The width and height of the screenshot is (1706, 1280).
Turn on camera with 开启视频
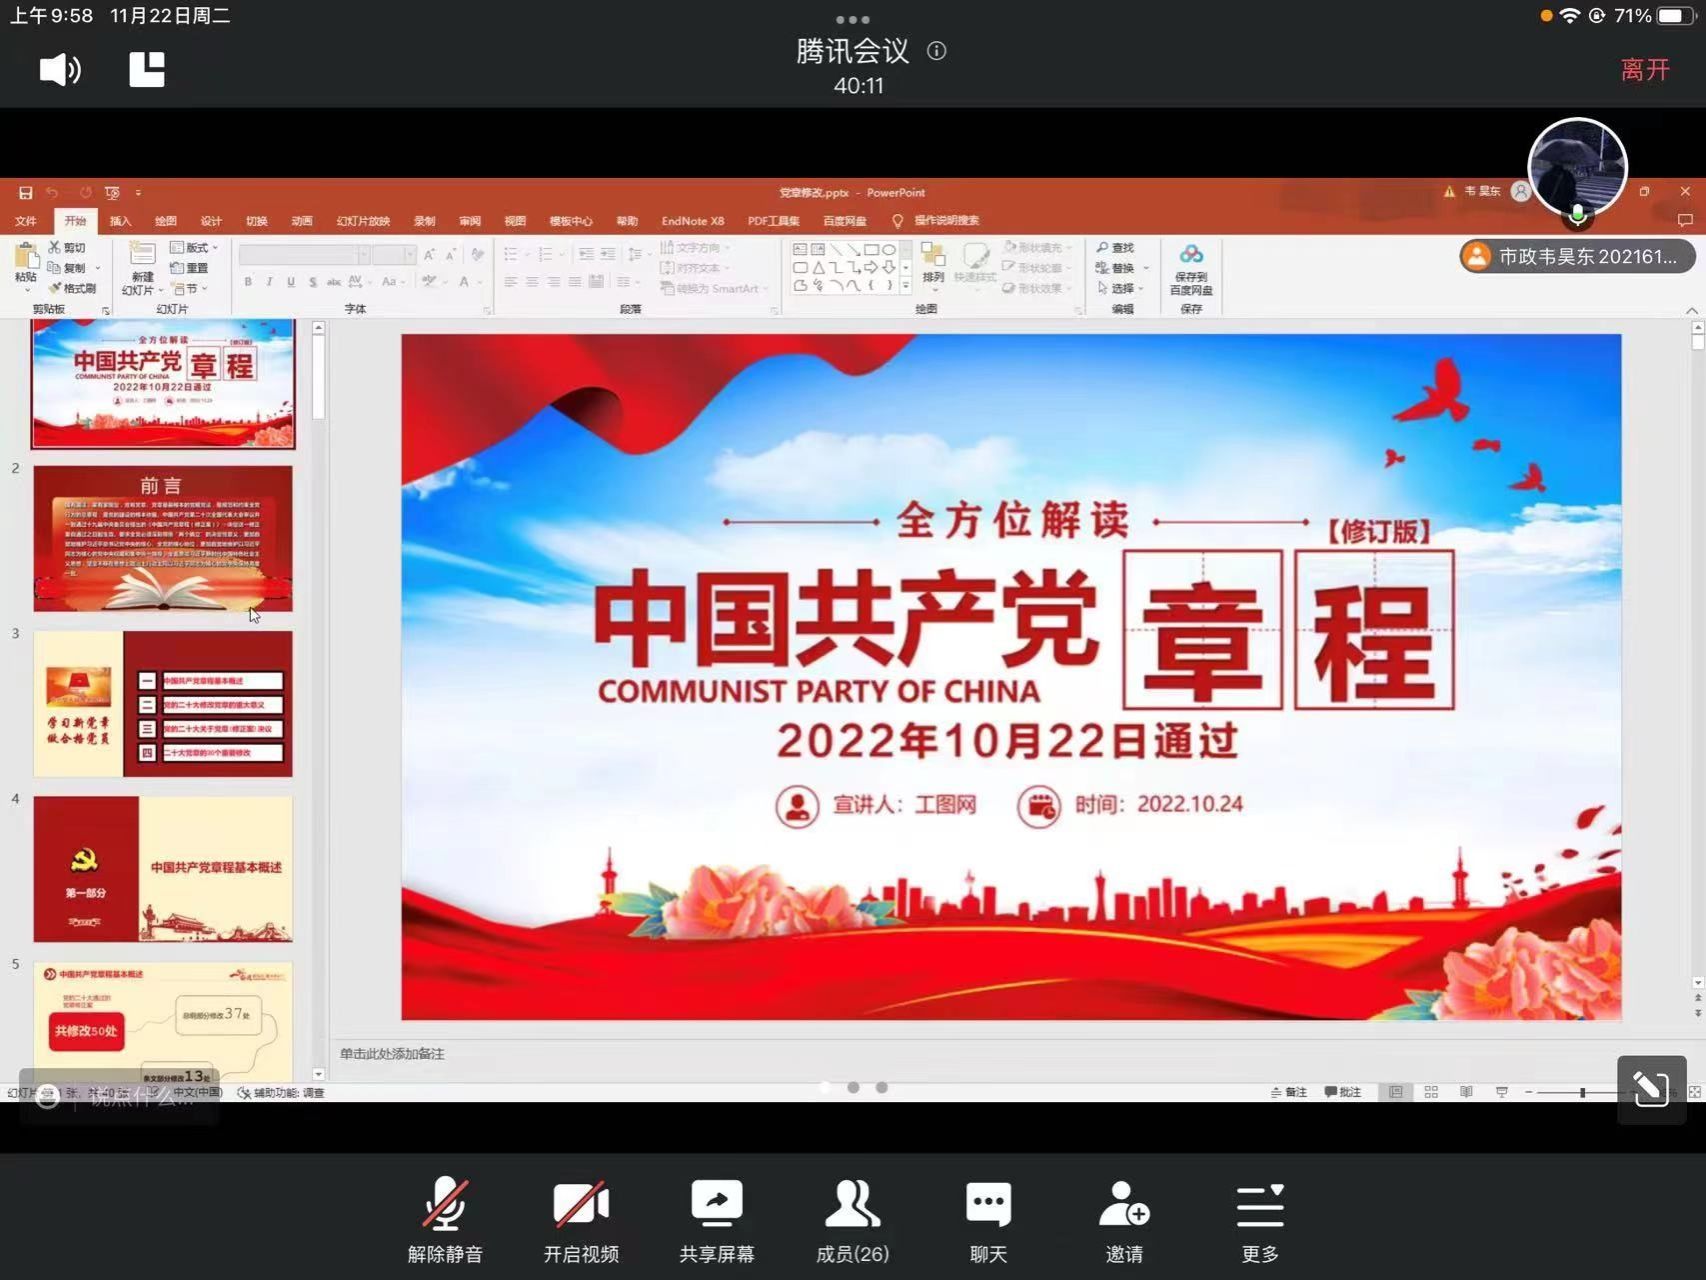[581, 1220]
